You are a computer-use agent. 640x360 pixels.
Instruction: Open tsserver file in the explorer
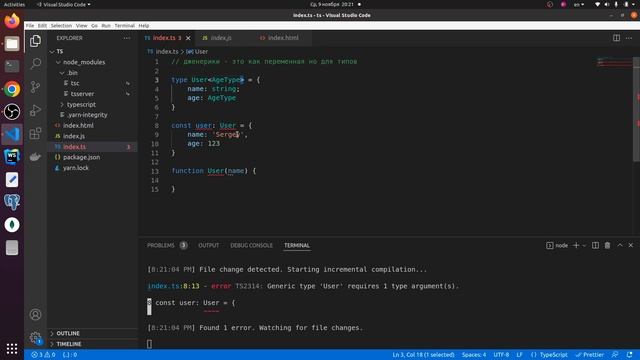click(82, 94)
